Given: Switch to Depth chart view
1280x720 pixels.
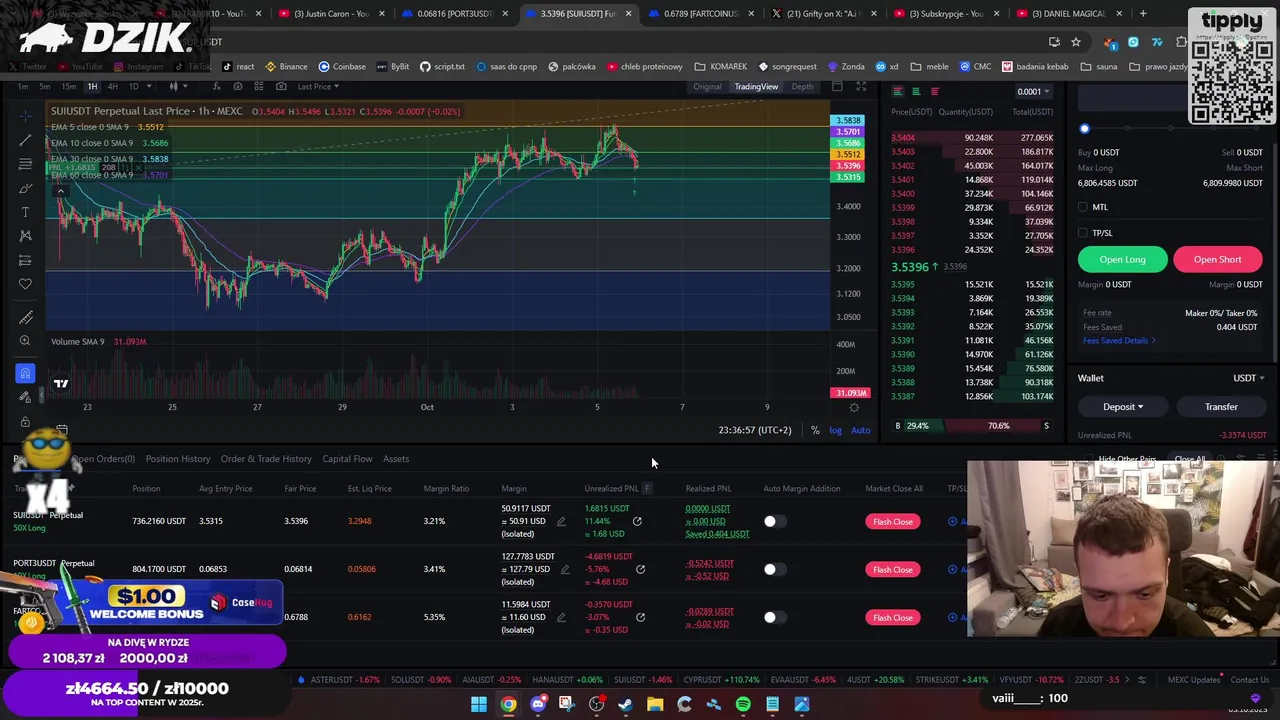Looking at the screenshot, I should pos(802,87).
